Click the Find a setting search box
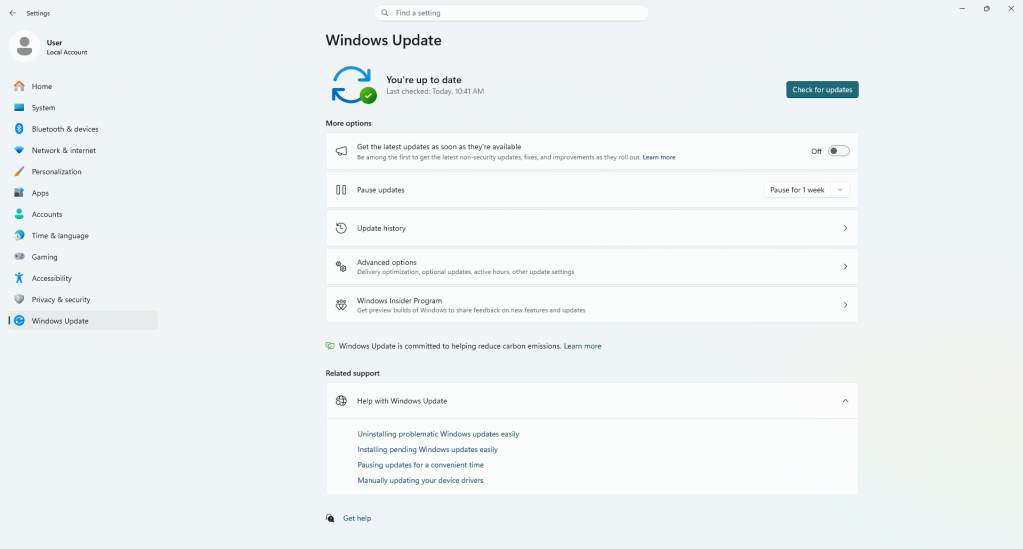The height and width of the screenshot is (549, 1023). [x=512, y=13]
